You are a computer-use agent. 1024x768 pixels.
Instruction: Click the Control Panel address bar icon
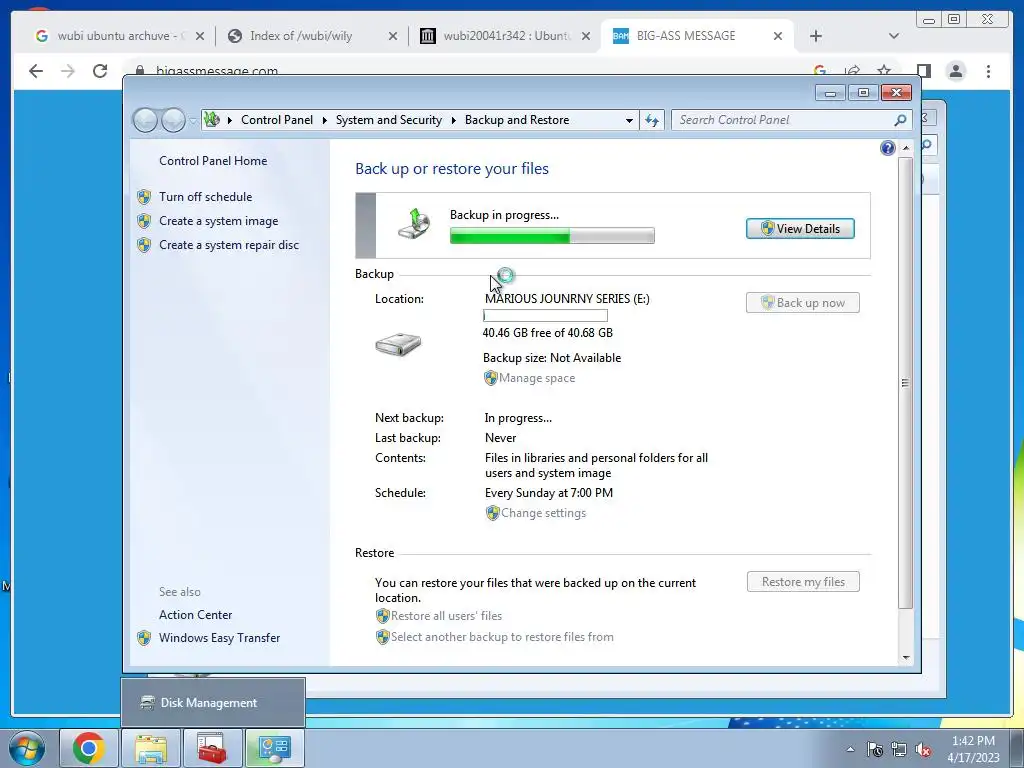pyautogui.click(x=212, y=120)
